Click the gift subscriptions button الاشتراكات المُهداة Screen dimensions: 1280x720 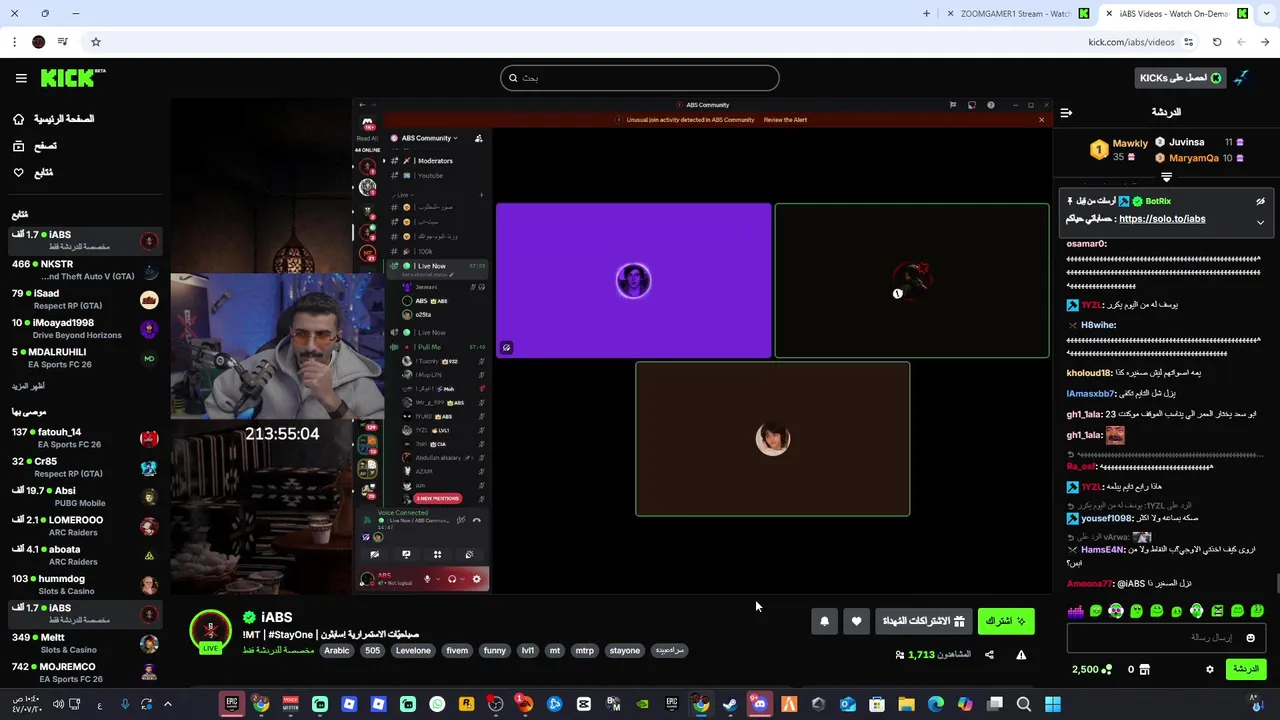(x=923, y=621)
